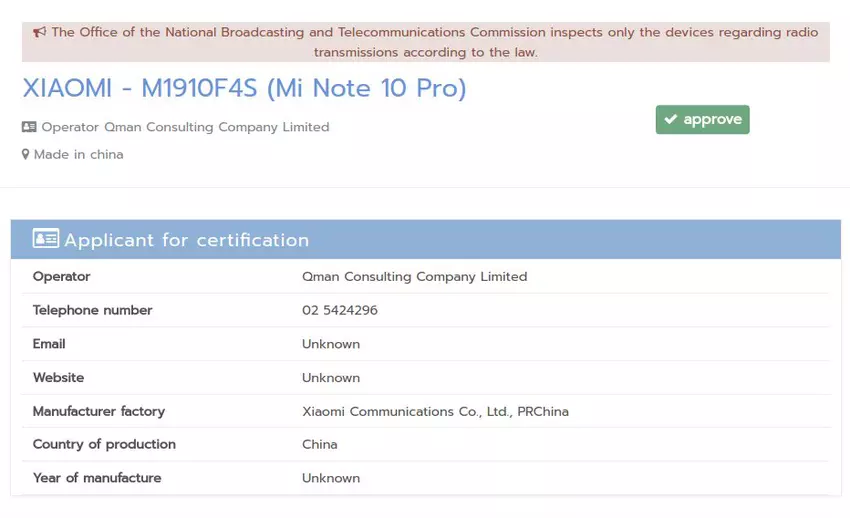Select Xiaomi Communications Co., Ltd., PRChina value

pos(435,412)
